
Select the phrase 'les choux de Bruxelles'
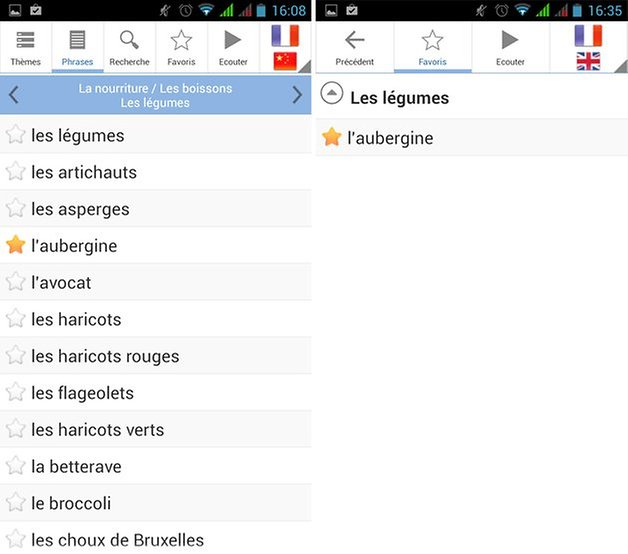click(117, 540)
